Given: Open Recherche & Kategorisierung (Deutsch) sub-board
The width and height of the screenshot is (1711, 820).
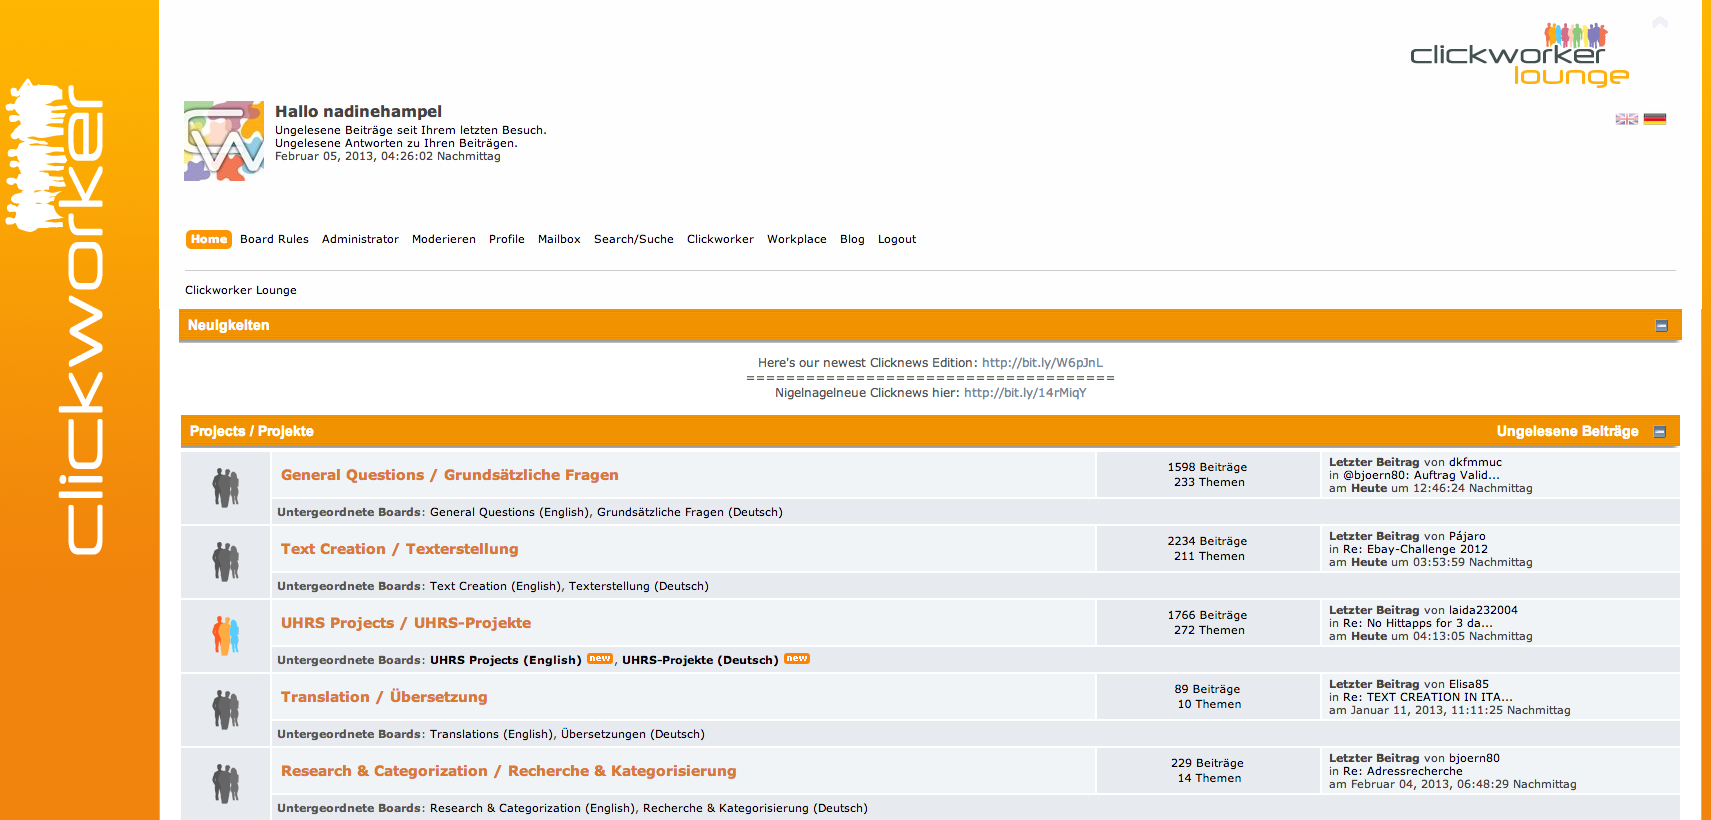Looking at the screenshot, I should [755, 808].
